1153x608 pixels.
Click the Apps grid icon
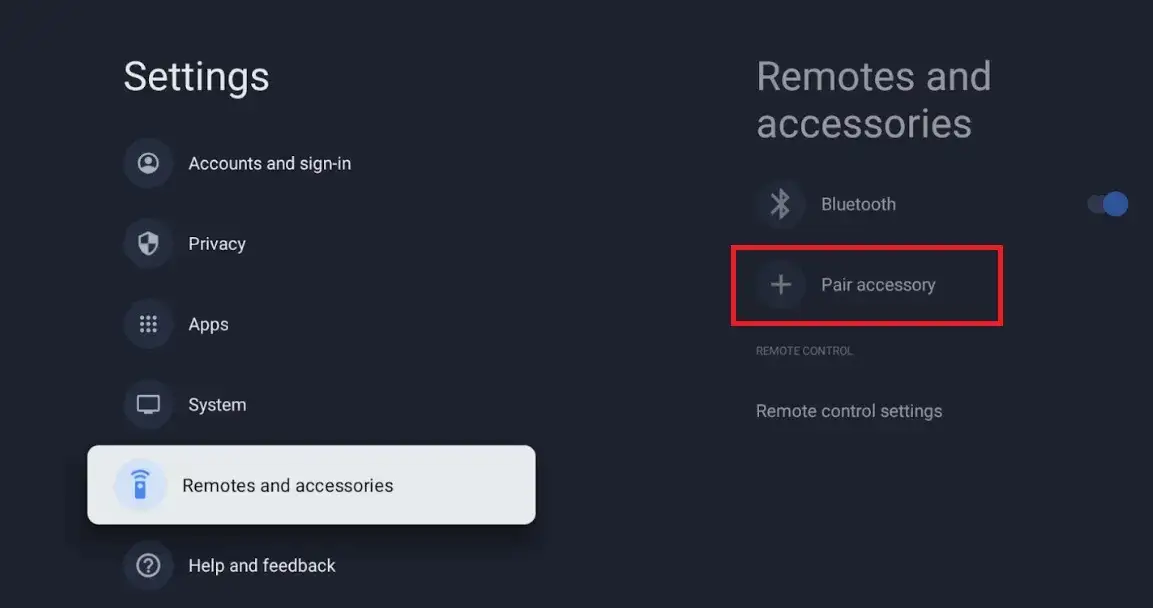coord(147,323)
